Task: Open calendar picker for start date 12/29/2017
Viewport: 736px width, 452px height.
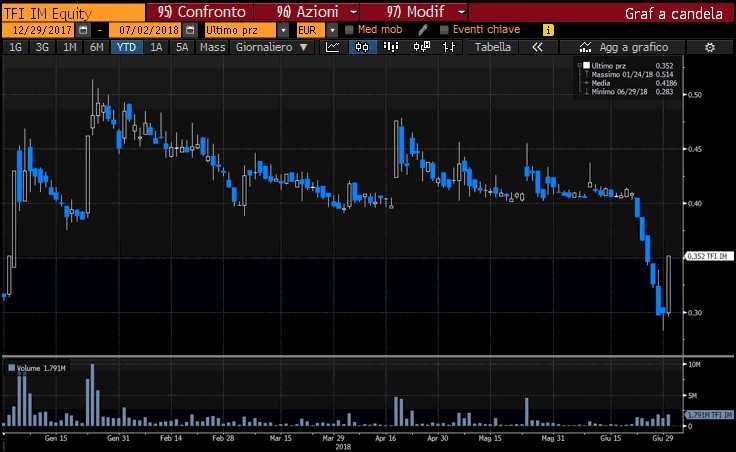Action: click(x=83, y=30)
